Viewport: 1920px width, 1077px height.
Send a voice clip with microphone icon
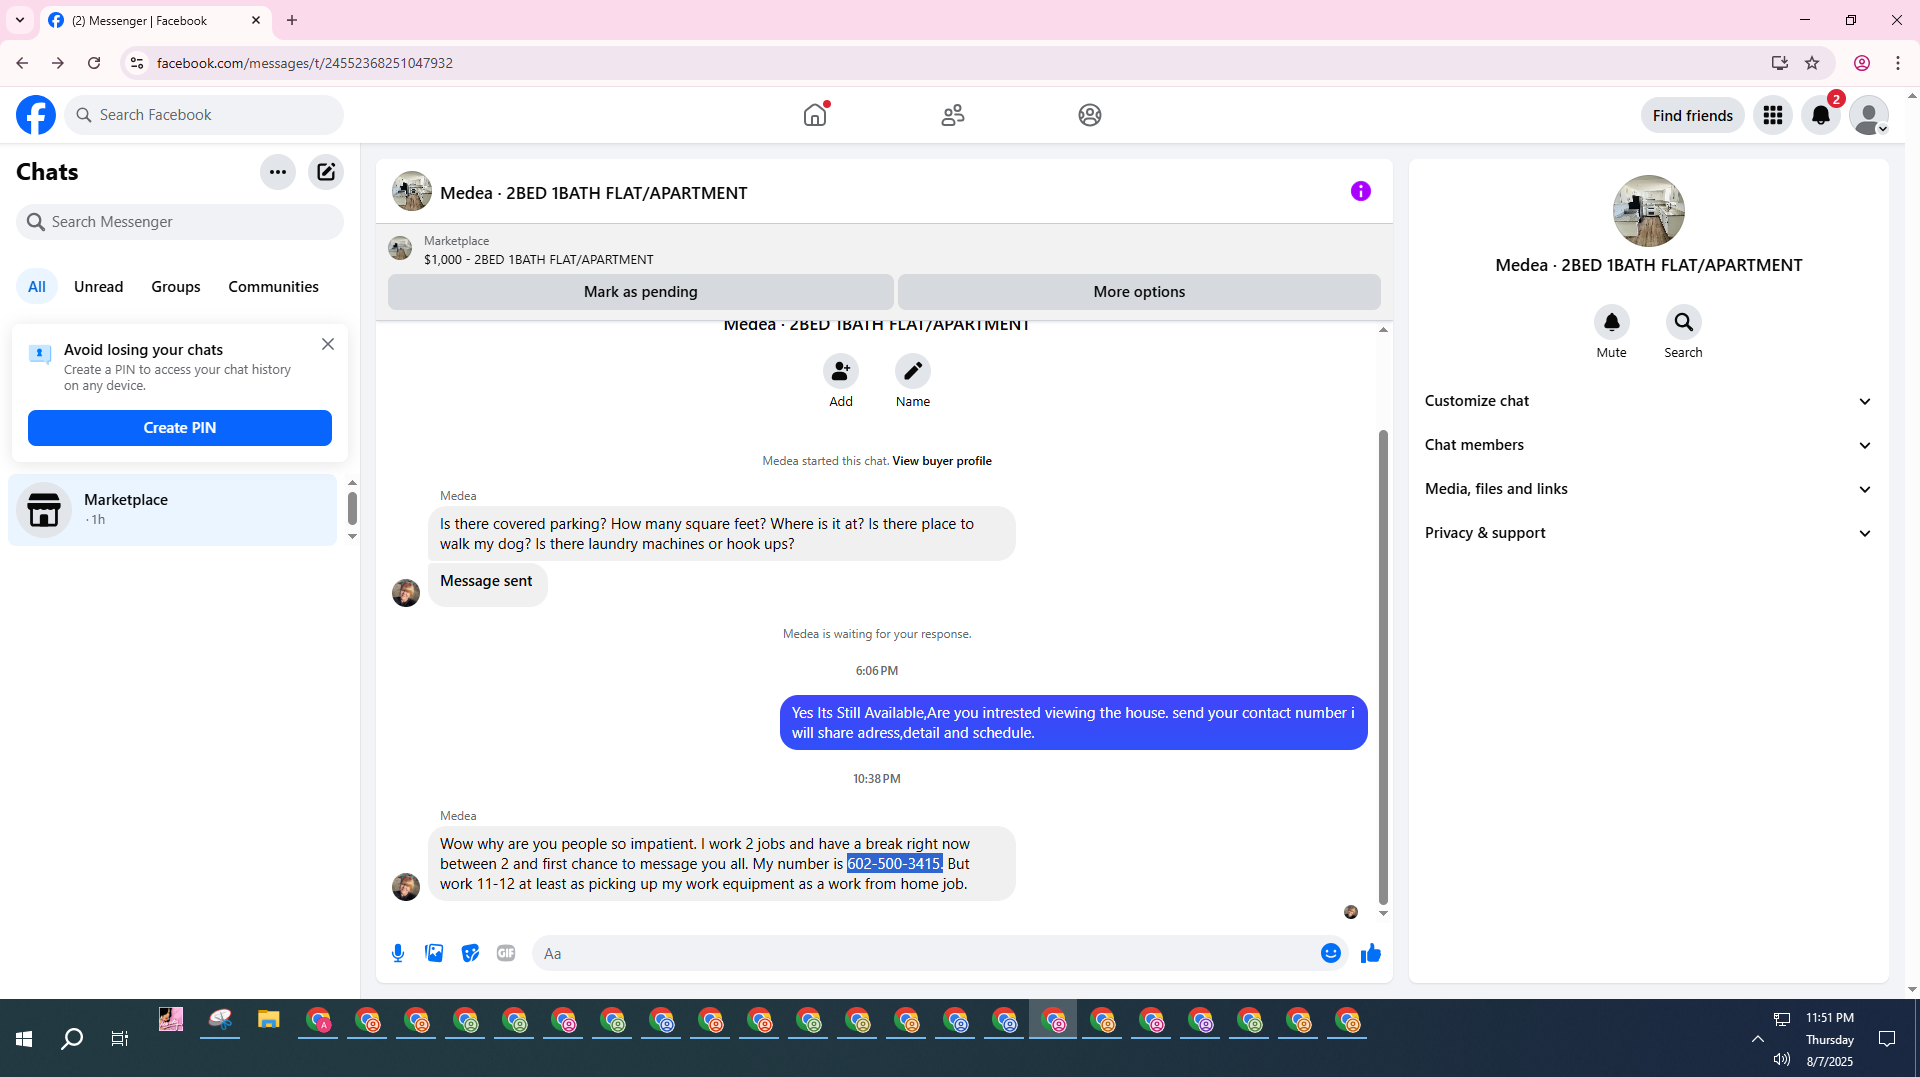(398, 954)
